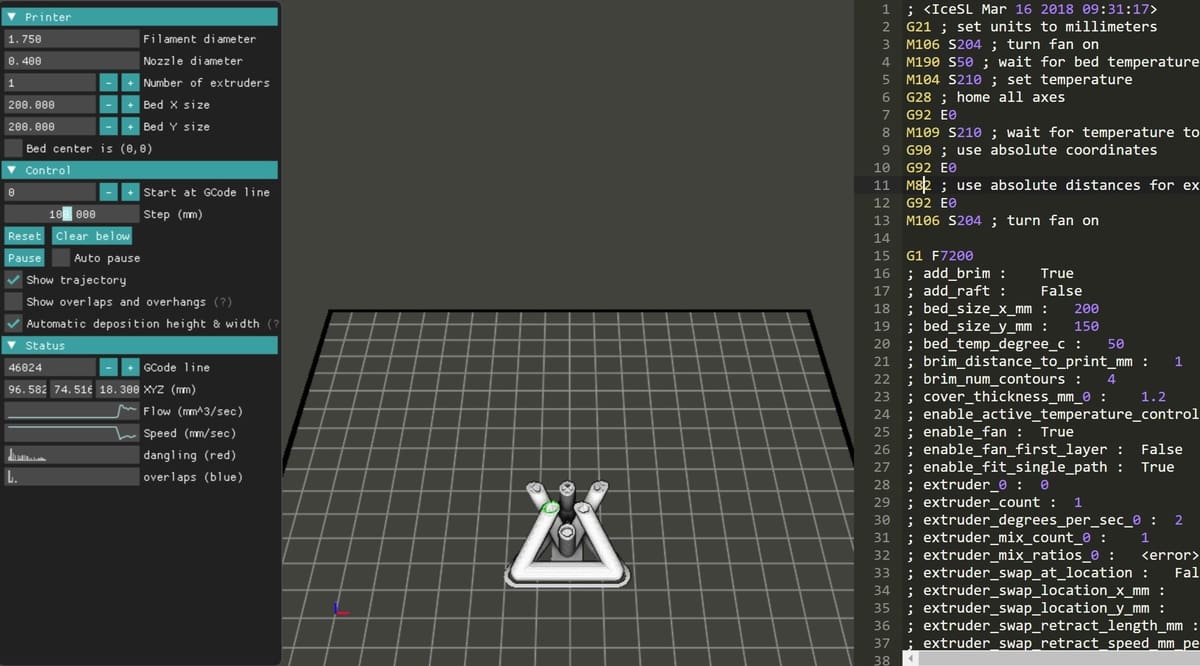Turn on Auto pause checkbox
The height and width of the screenshot is (666, 1200).
coord(61,258)
